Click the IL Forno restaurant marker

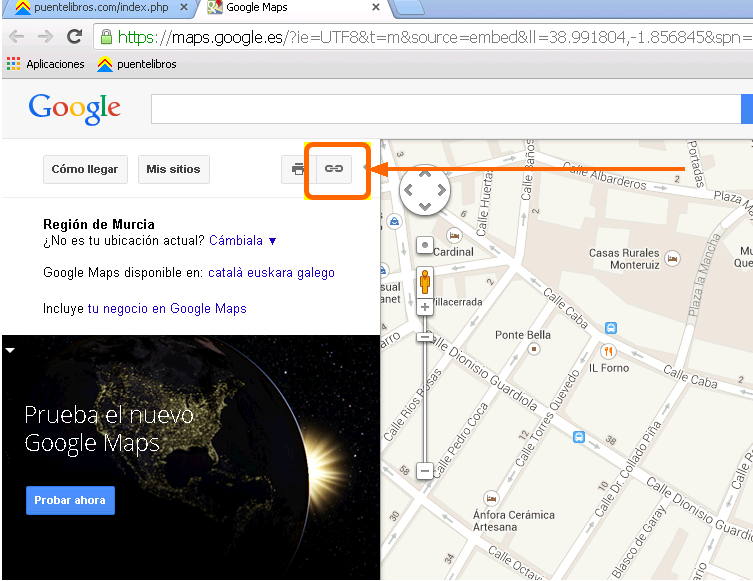coord(608,351)
